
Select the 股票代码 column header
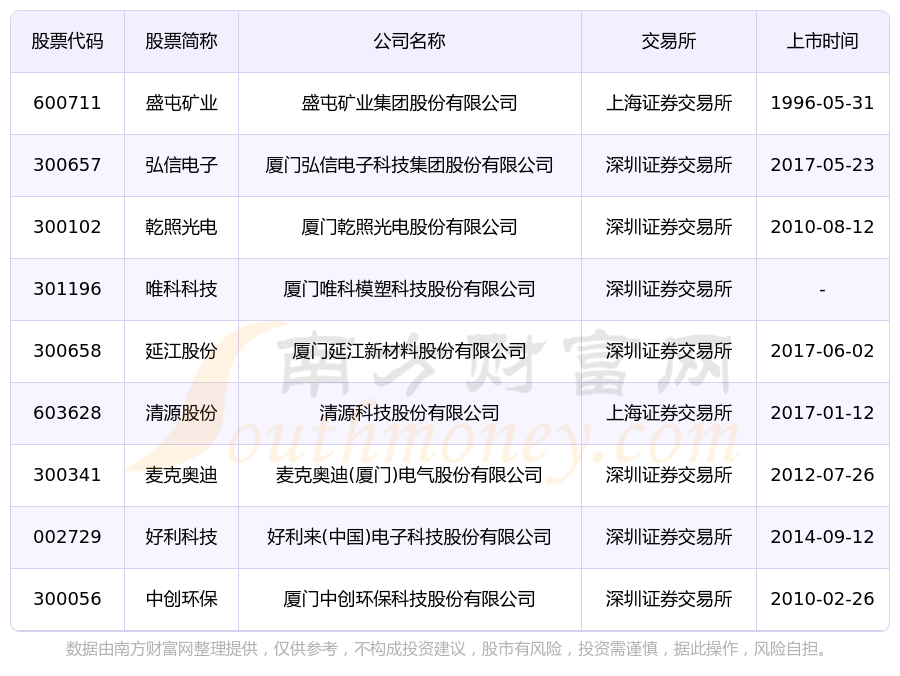click(67, 41)
